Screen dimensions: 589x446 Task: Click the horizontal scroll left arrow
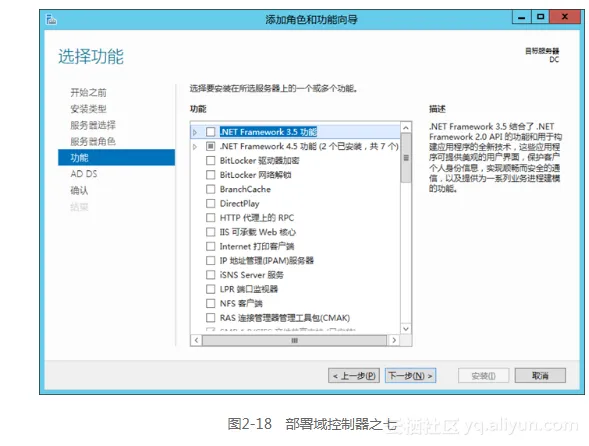196,340
